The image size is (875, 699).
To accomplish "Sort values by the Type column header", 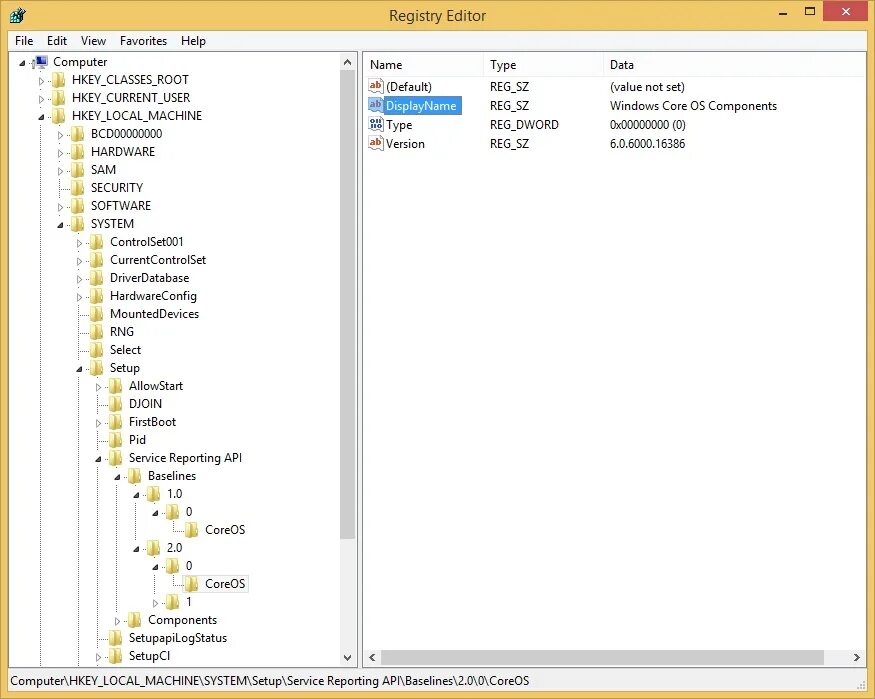I will [543, 65].
